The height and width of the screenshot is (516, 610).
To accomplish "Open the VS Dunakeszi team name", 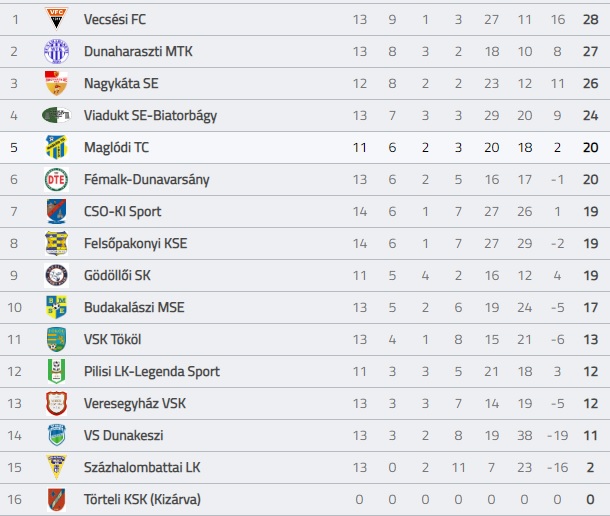I will point(124,435).
